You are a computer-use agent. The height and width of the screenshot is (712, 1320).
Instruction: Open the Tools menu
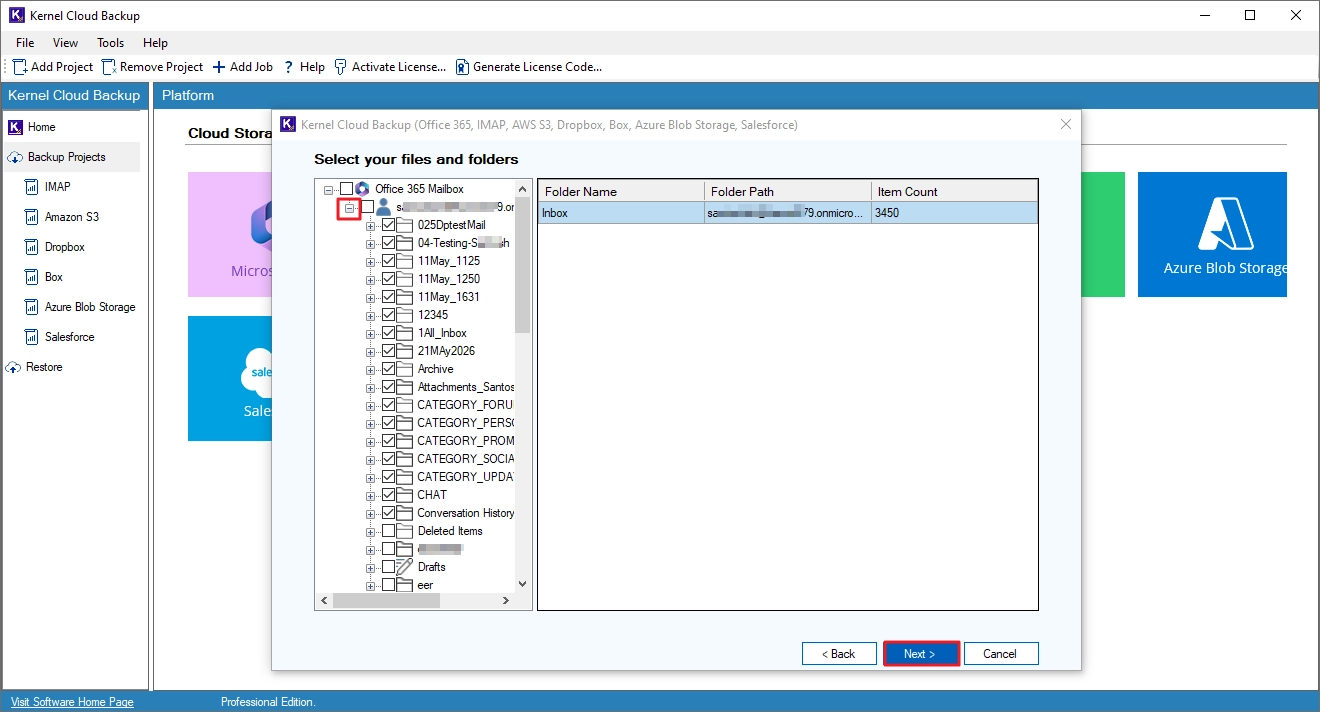click(x=110, y=43)
